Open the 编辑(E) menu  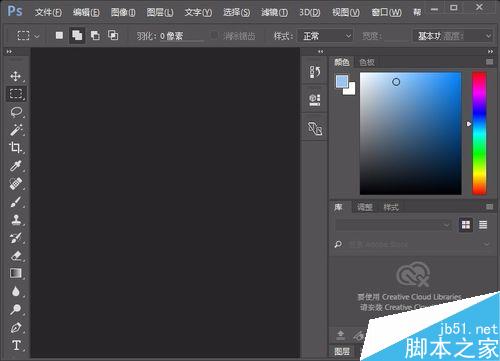point(86,13)
